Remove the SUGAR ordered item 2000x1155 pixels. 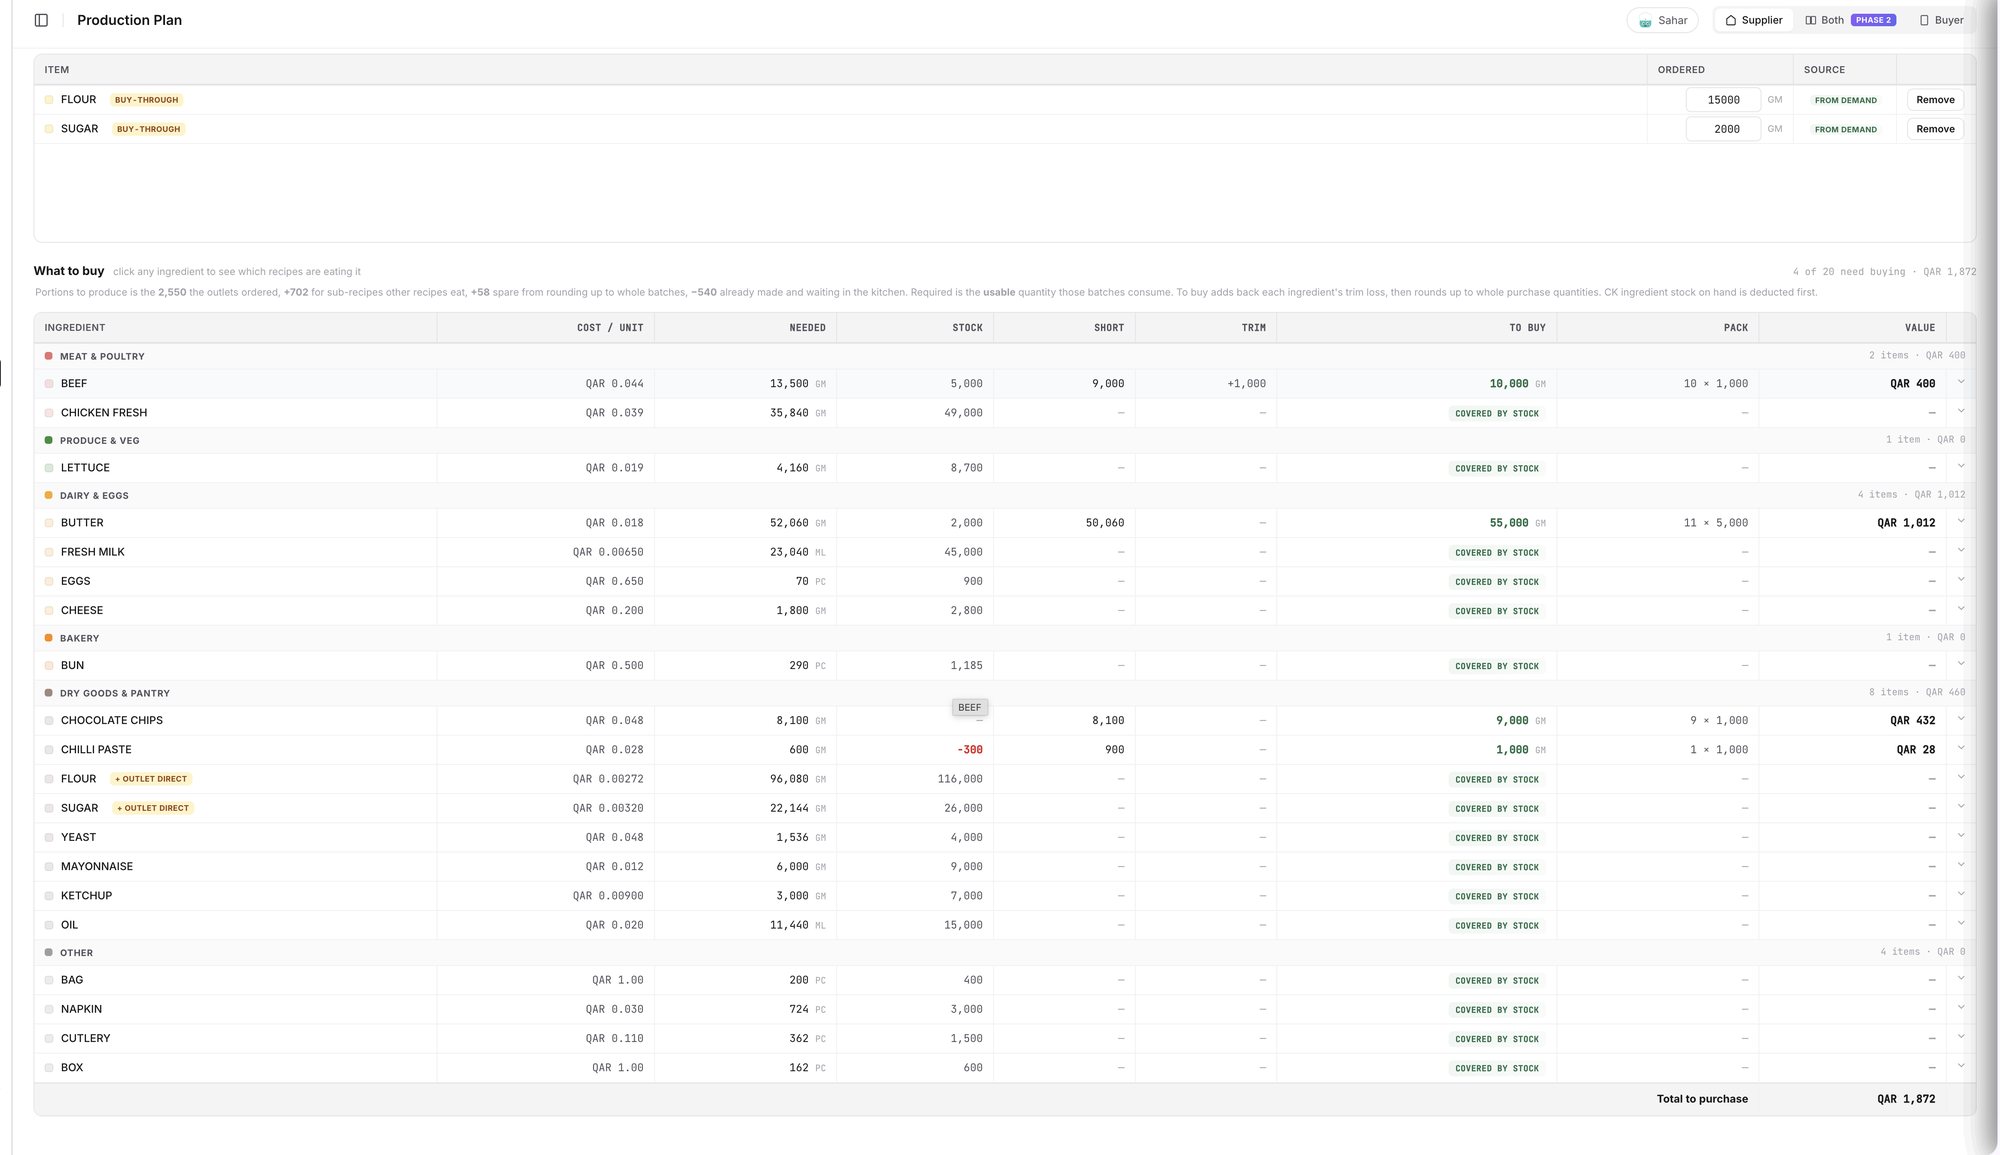coord(1935,129)
